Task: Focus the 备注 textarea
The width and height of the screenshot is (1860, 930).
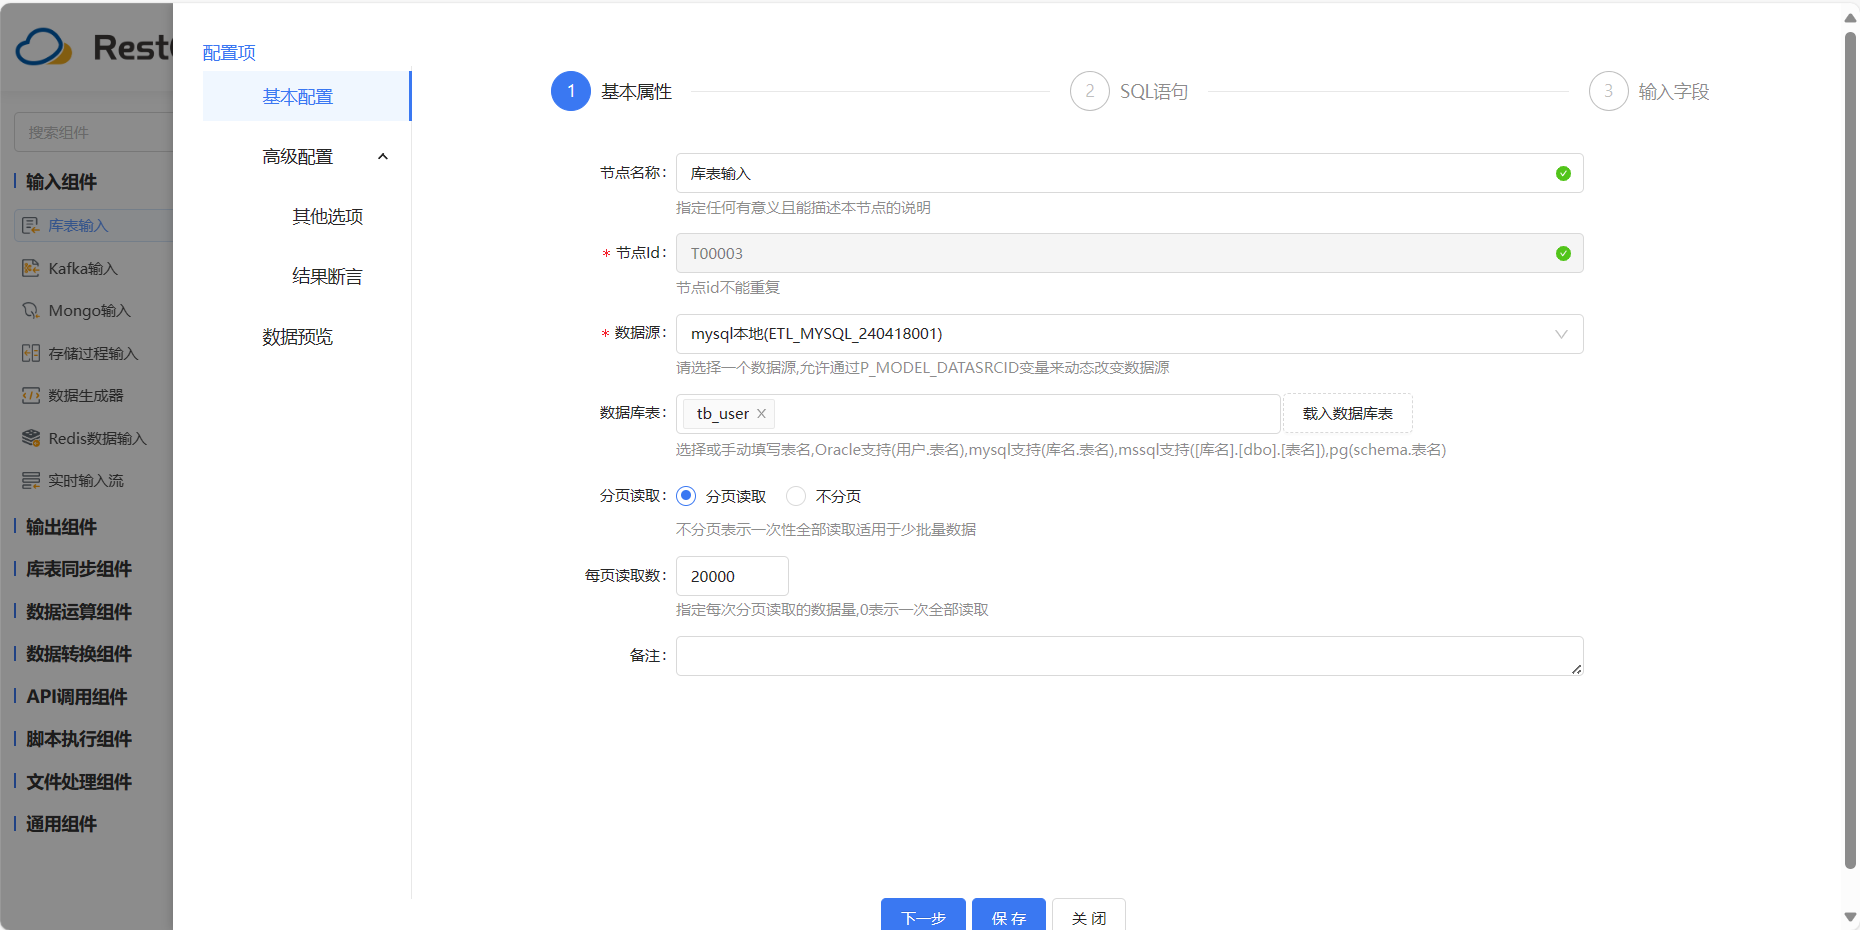Action: pyautogui.click(x=1129, y=656)
